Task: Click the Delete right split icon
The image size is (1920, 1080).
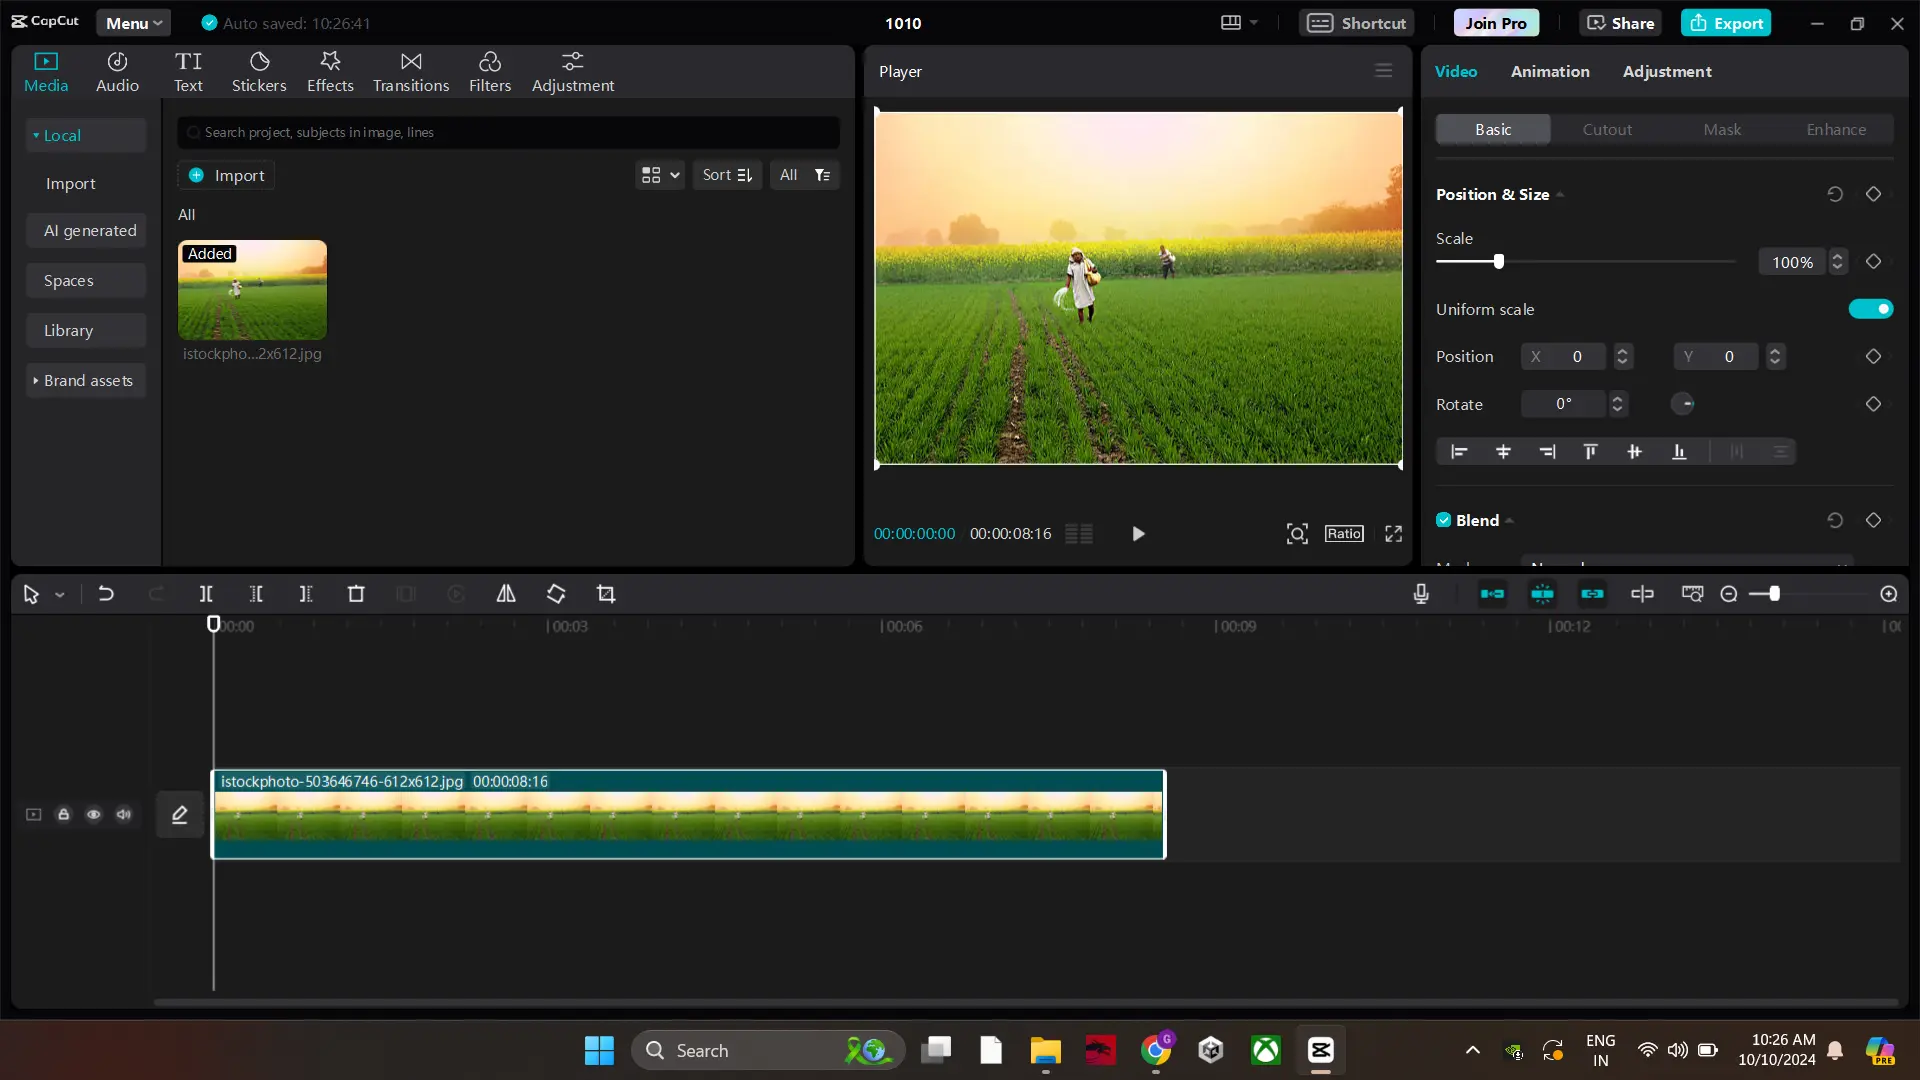Action: [x=306, y=594]
